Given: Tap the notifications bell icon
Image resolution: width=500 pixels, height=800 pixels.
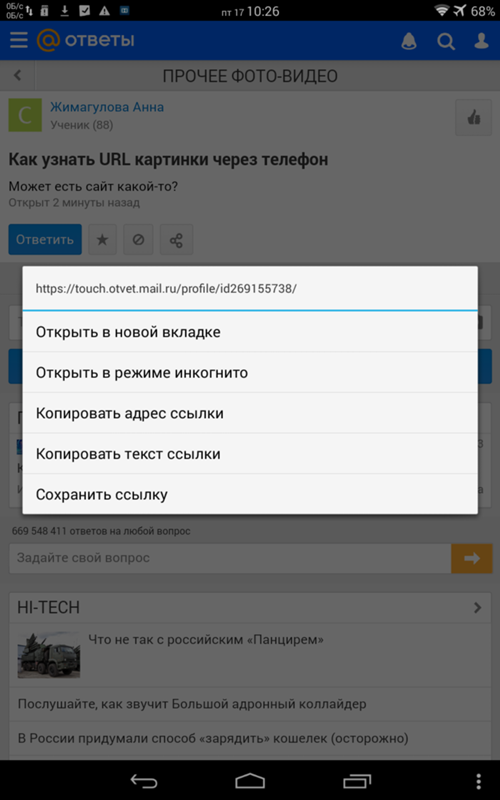Looking at the screenshot, I should click(409, 41).
